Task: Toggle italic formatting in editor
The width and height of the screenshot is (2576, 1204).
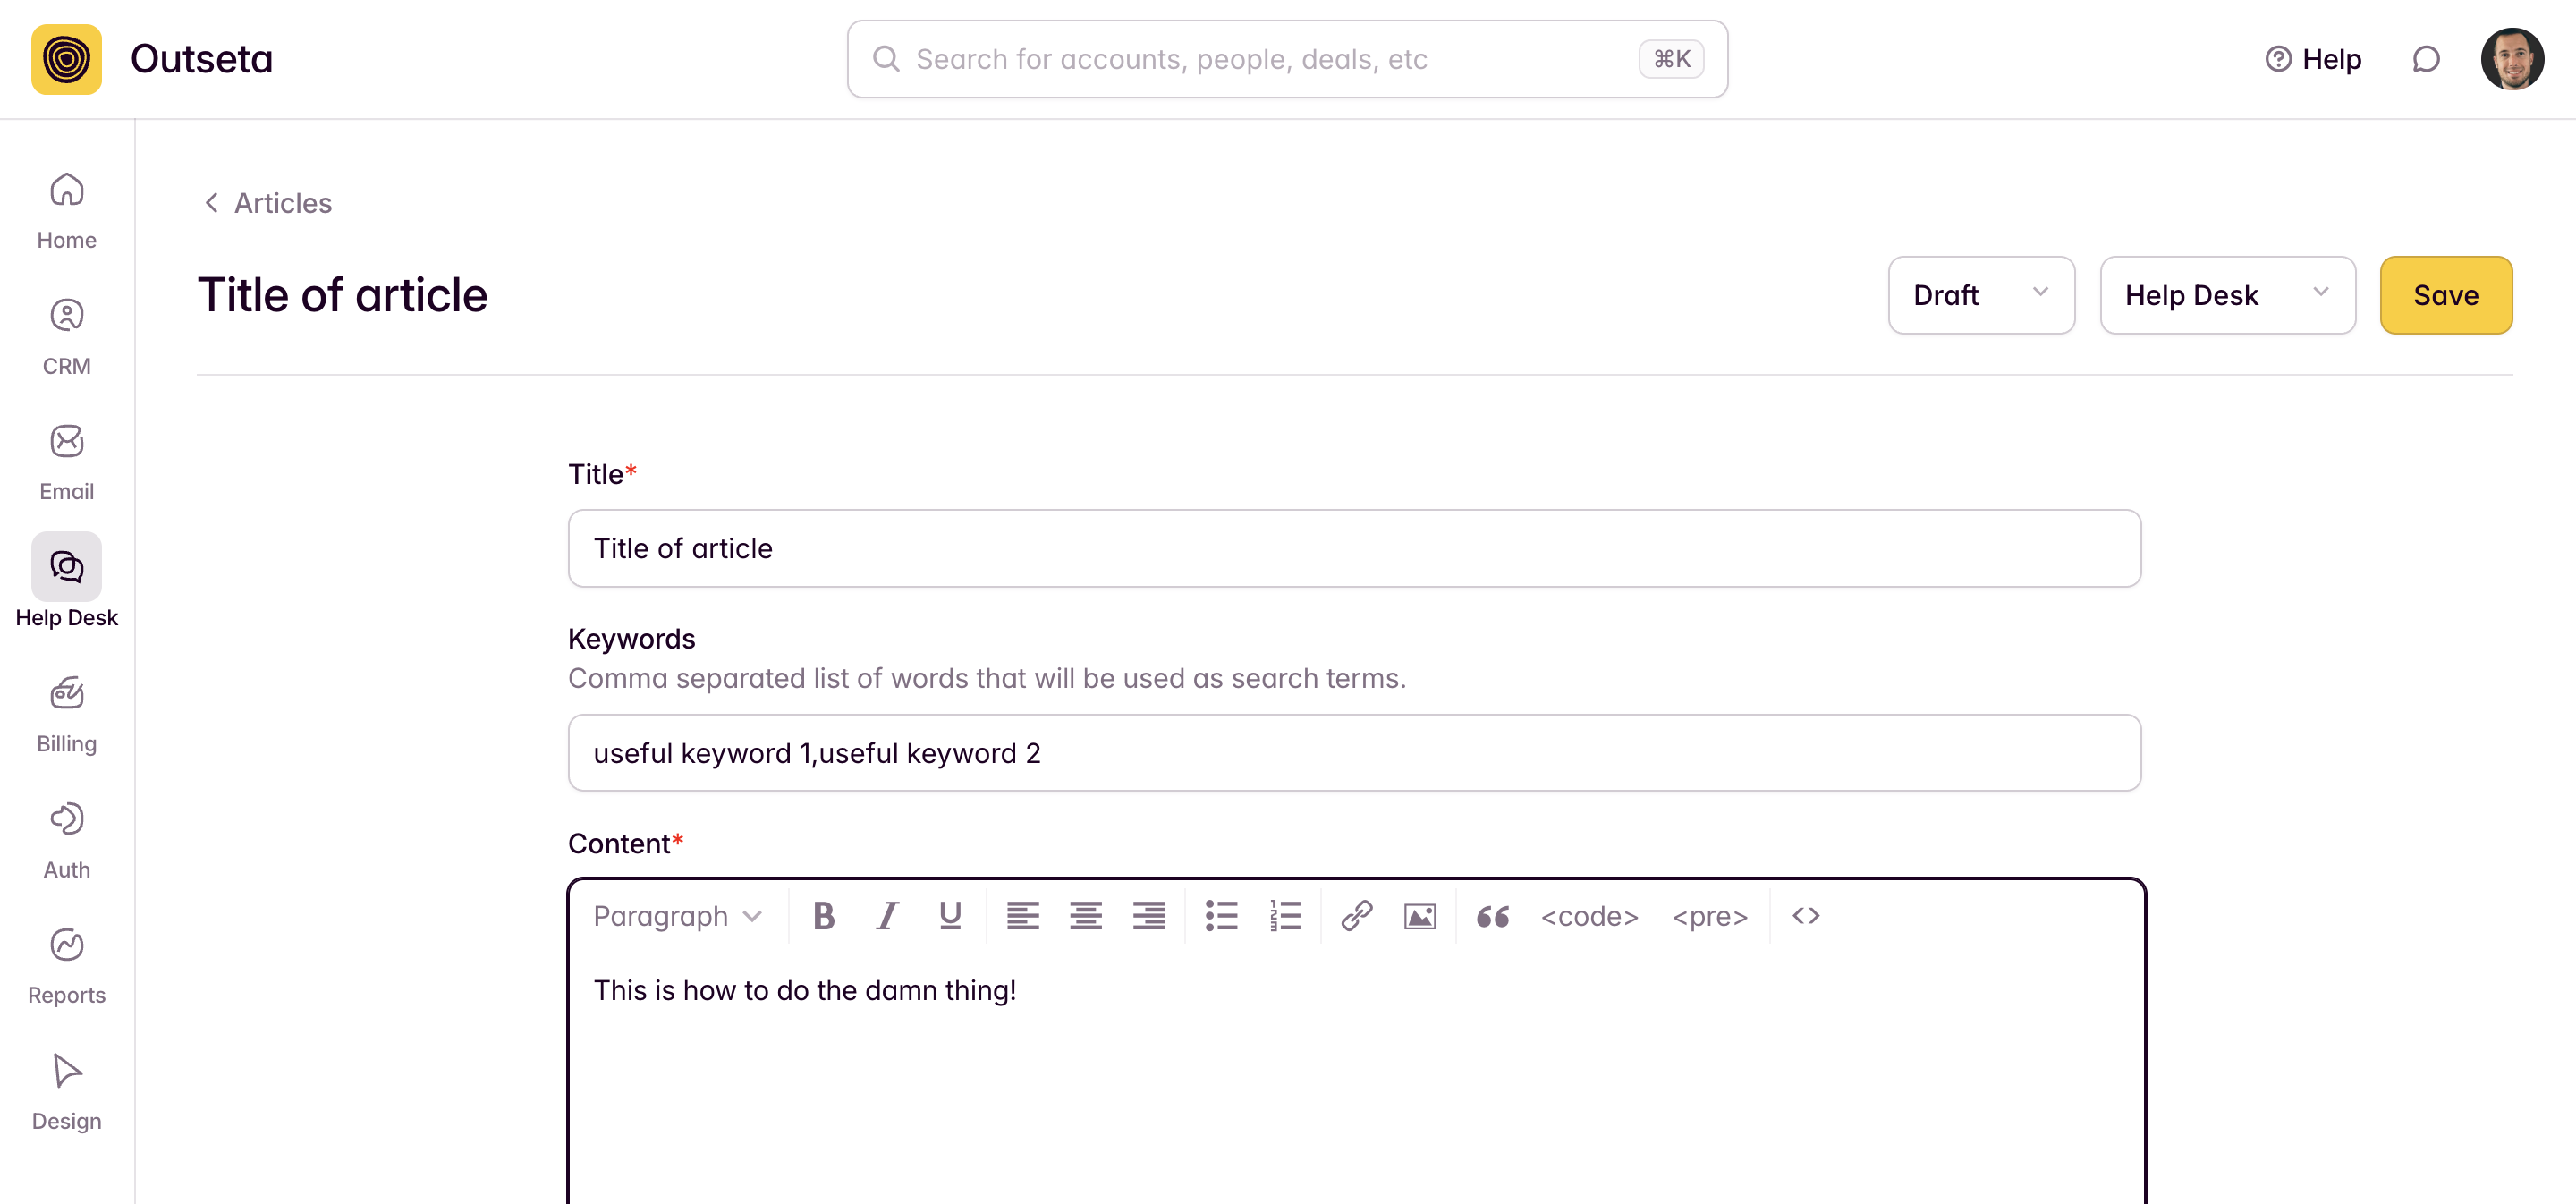Action: coord(887,916)
